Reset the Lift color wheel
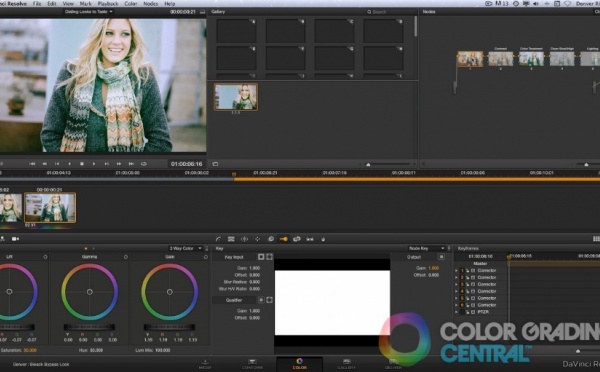The width and height of the screenshot is (600, 372). point(45,257)
